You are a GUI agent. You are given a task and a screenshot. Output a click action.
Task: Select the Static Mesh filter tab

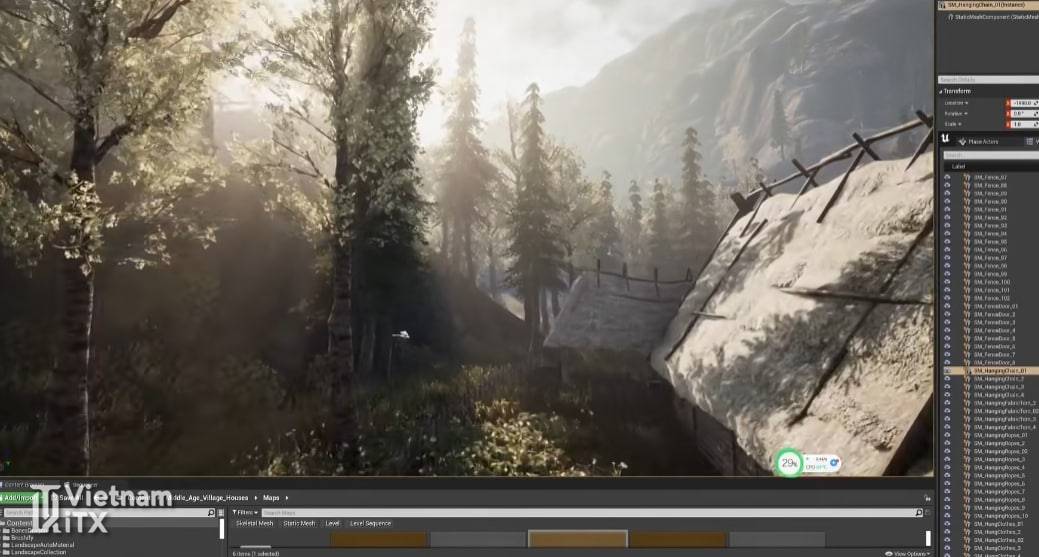tap(299, 523)
